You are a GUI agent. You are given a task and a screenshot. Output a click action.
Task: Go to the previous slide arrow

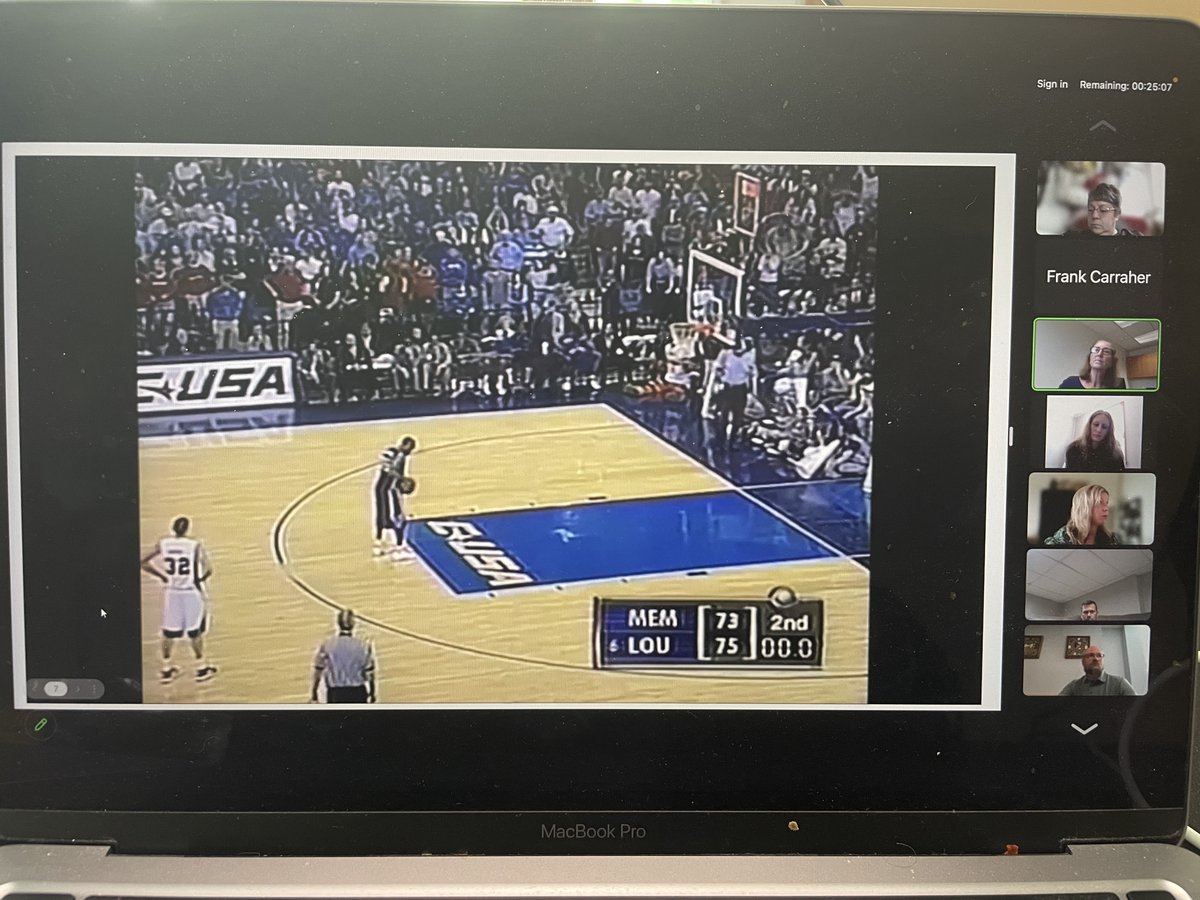point(35,688)
